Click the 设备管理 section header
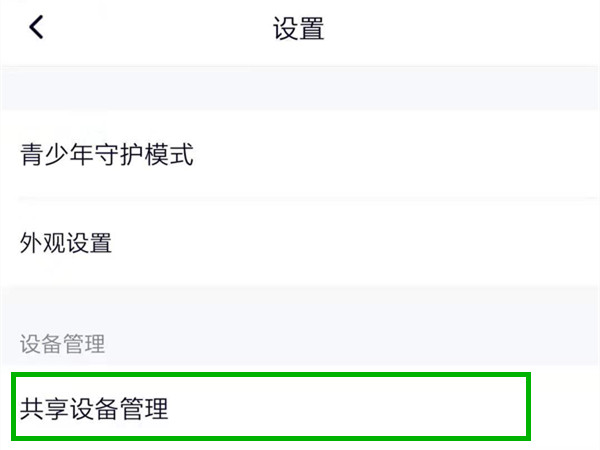Screen dimensions: 600x450 [62, 345]
